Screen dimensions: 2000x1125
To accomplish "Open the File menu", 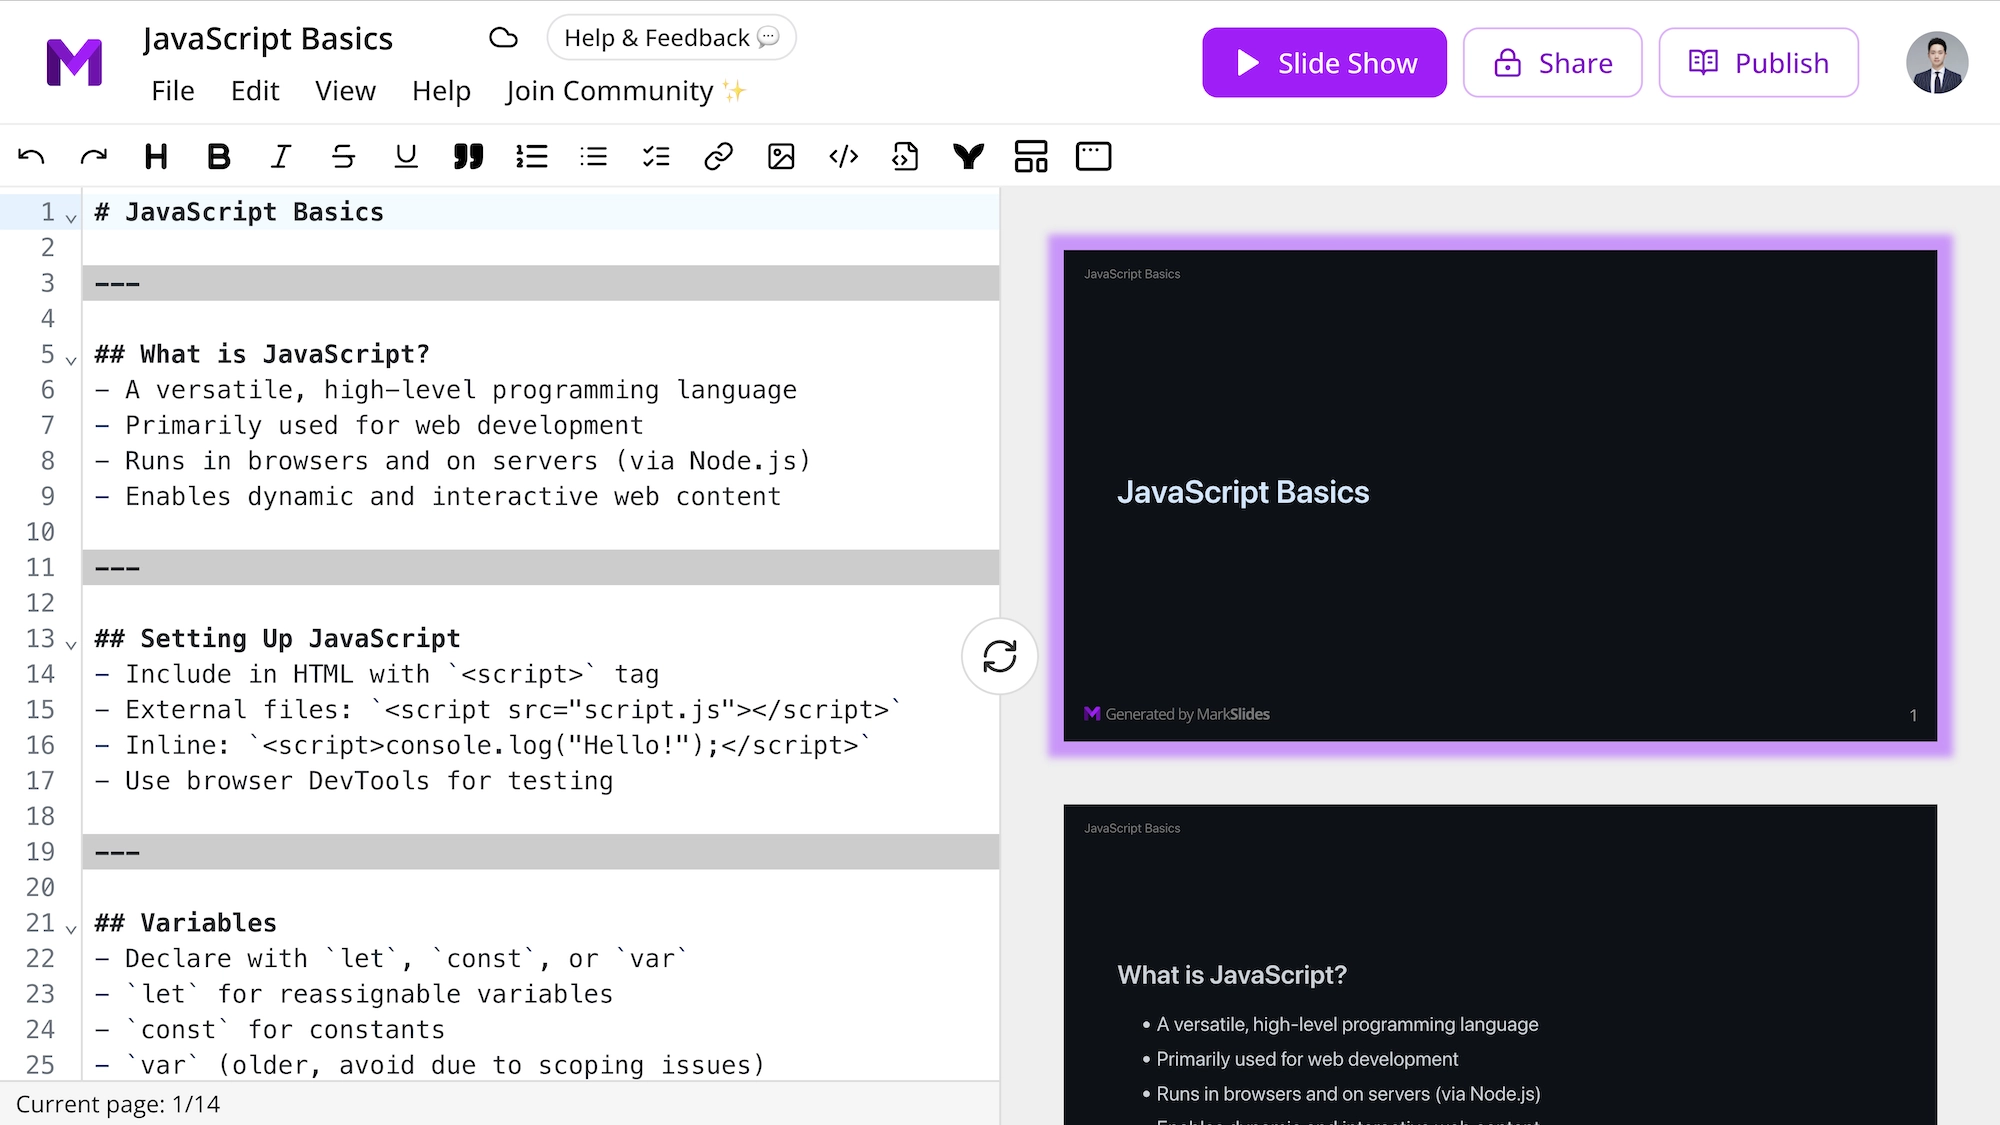I will tap(173, 91).
